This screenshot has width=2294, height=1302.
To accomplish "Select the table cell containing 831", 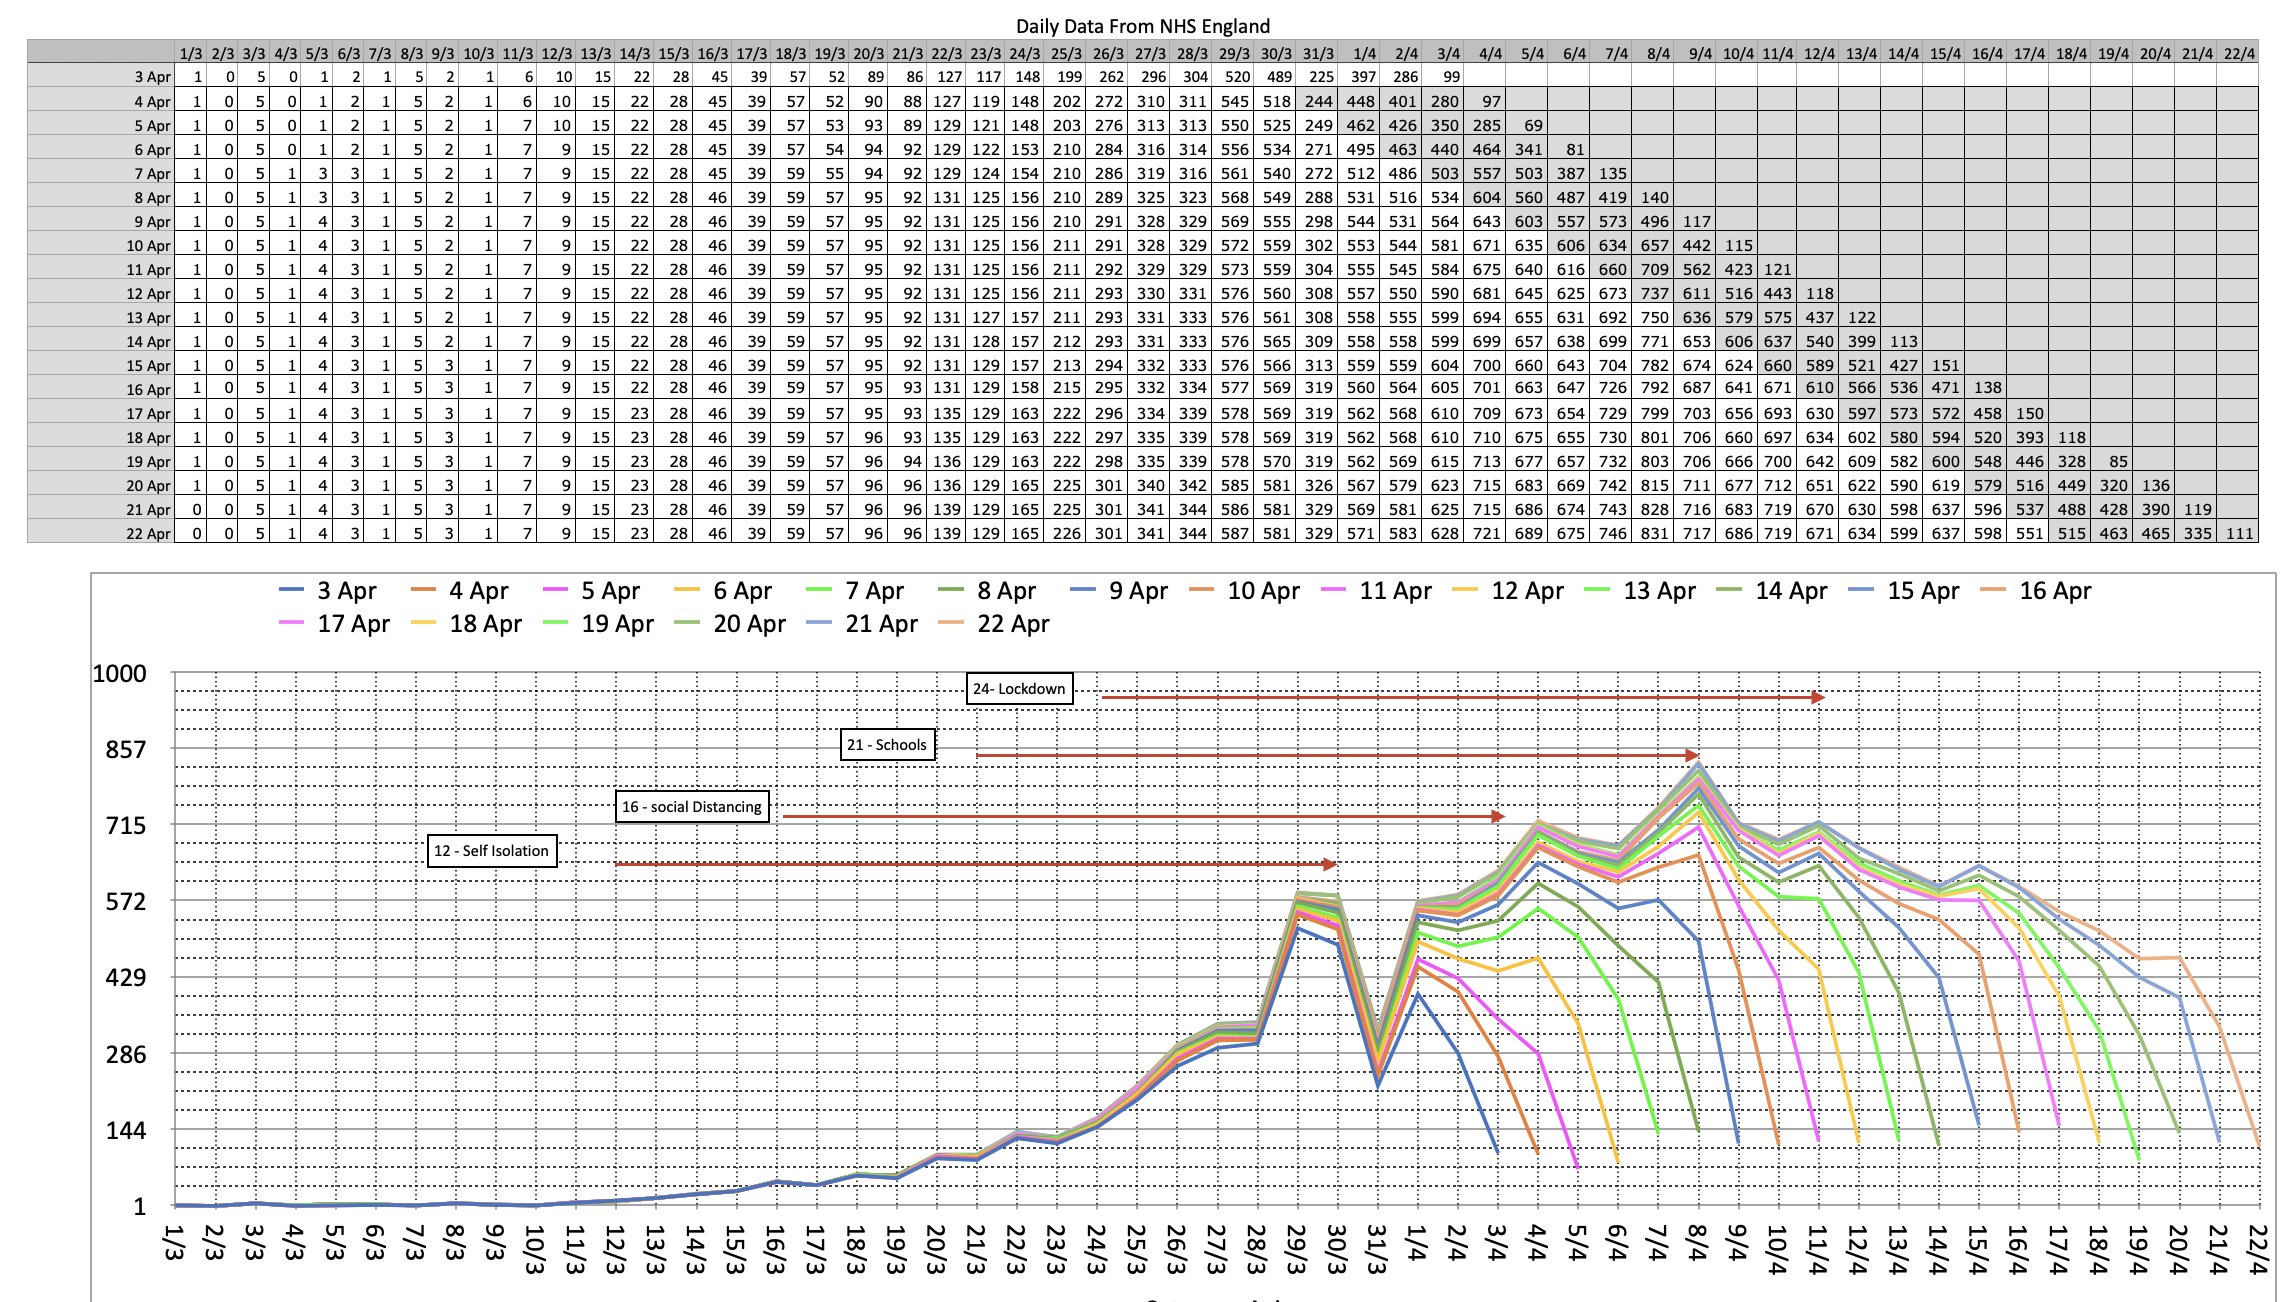I will [1654, 534].
